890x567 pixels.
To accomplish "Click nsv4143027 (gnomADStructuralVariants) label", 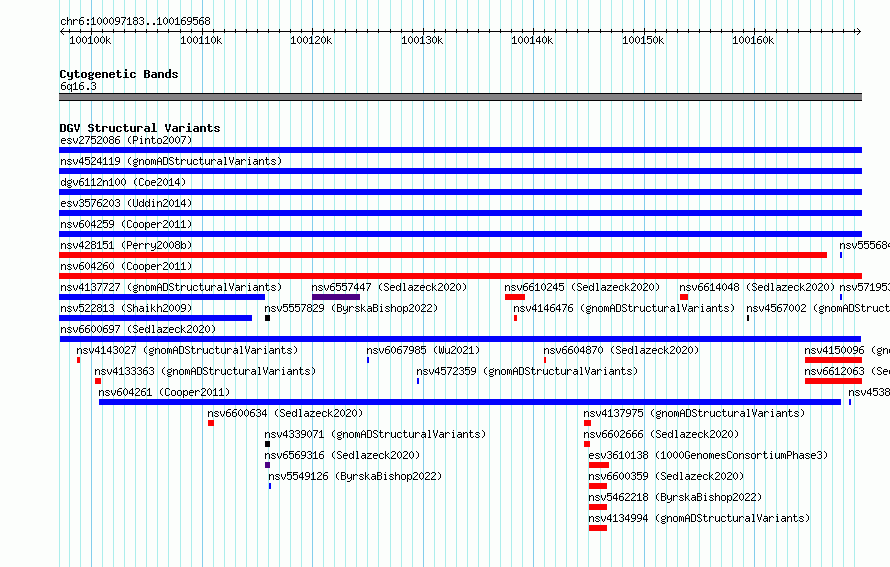I will (x=187, y=350).
